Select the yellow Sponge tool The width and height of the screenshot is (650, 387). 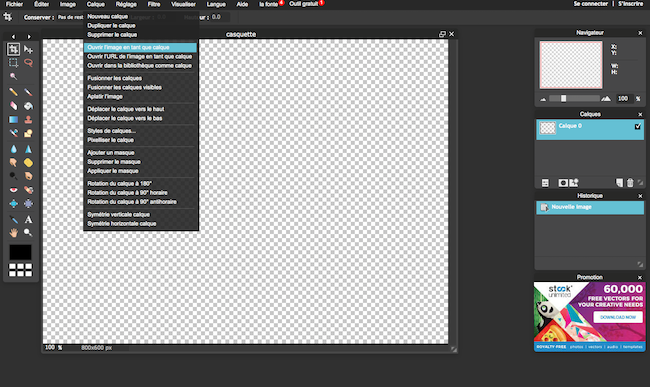28,162
